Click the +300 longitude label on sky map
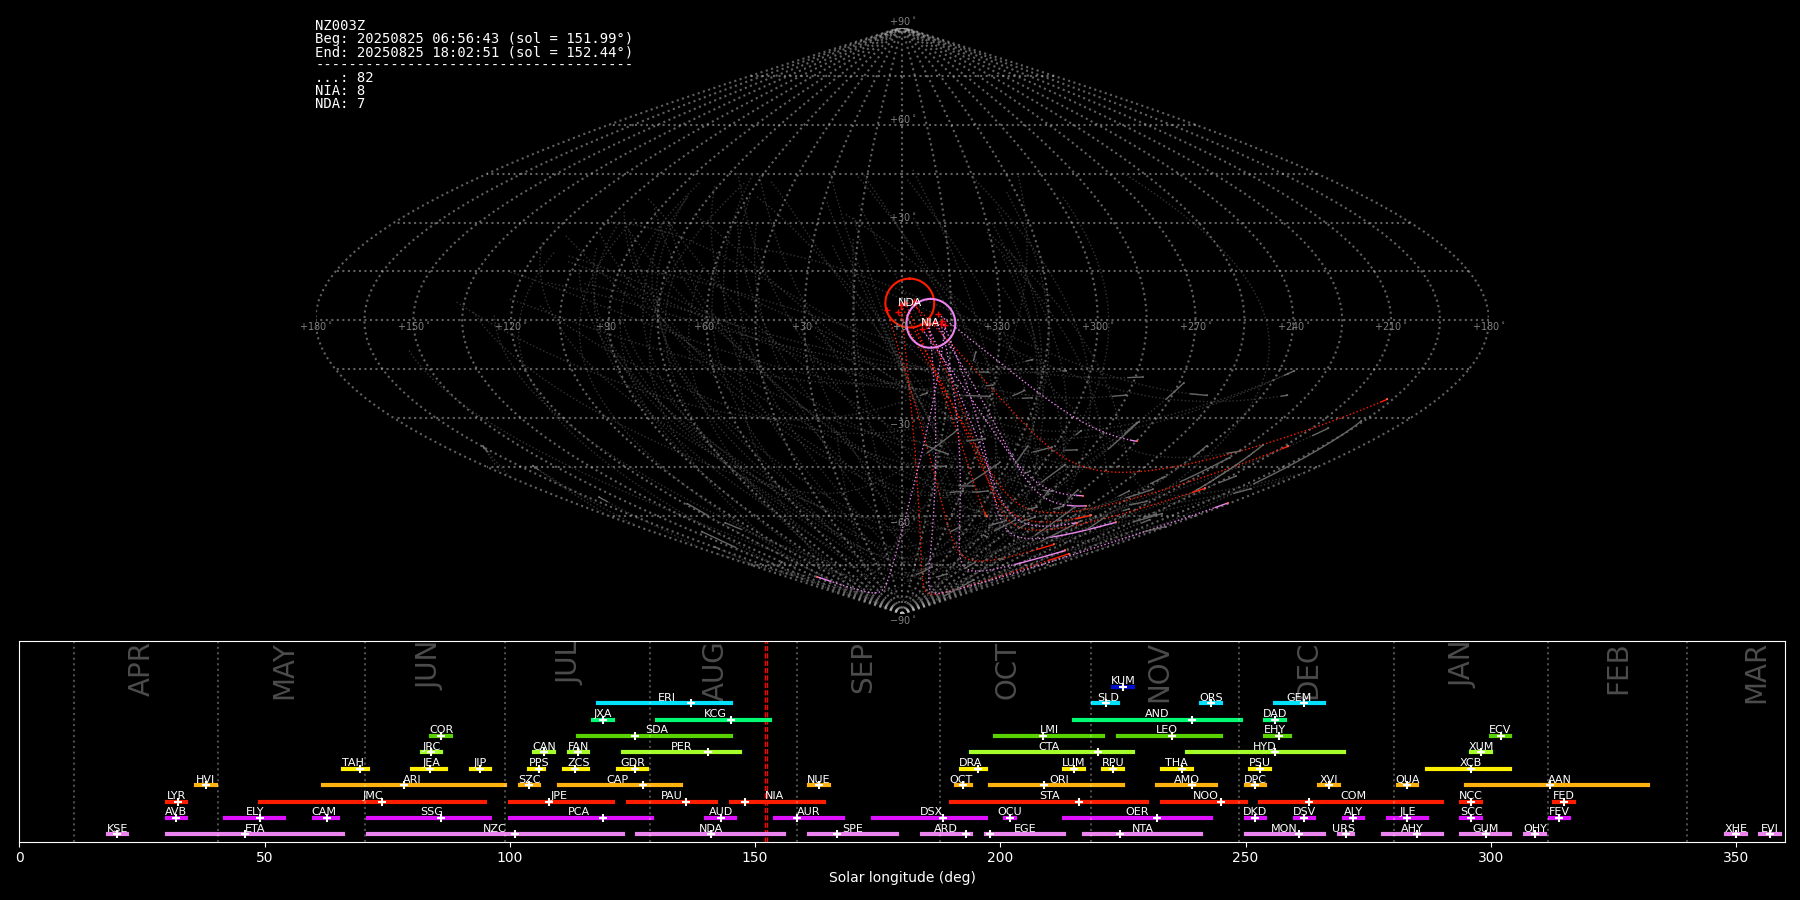 pos(1095,327)
